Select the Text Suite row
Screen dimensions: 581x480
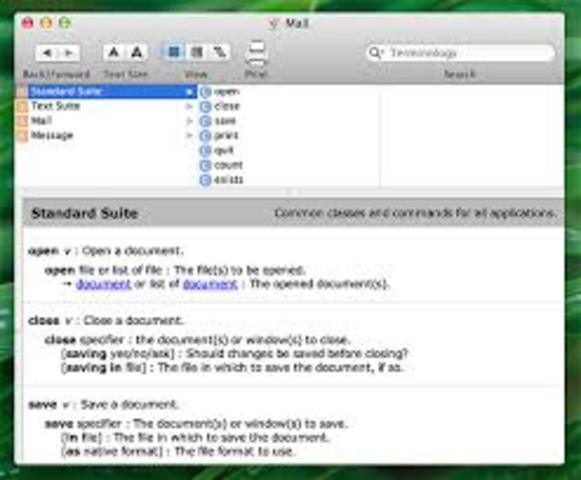point(107,106)
